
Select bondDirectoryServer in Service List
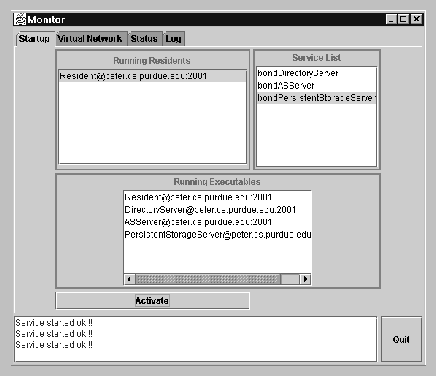316,73
